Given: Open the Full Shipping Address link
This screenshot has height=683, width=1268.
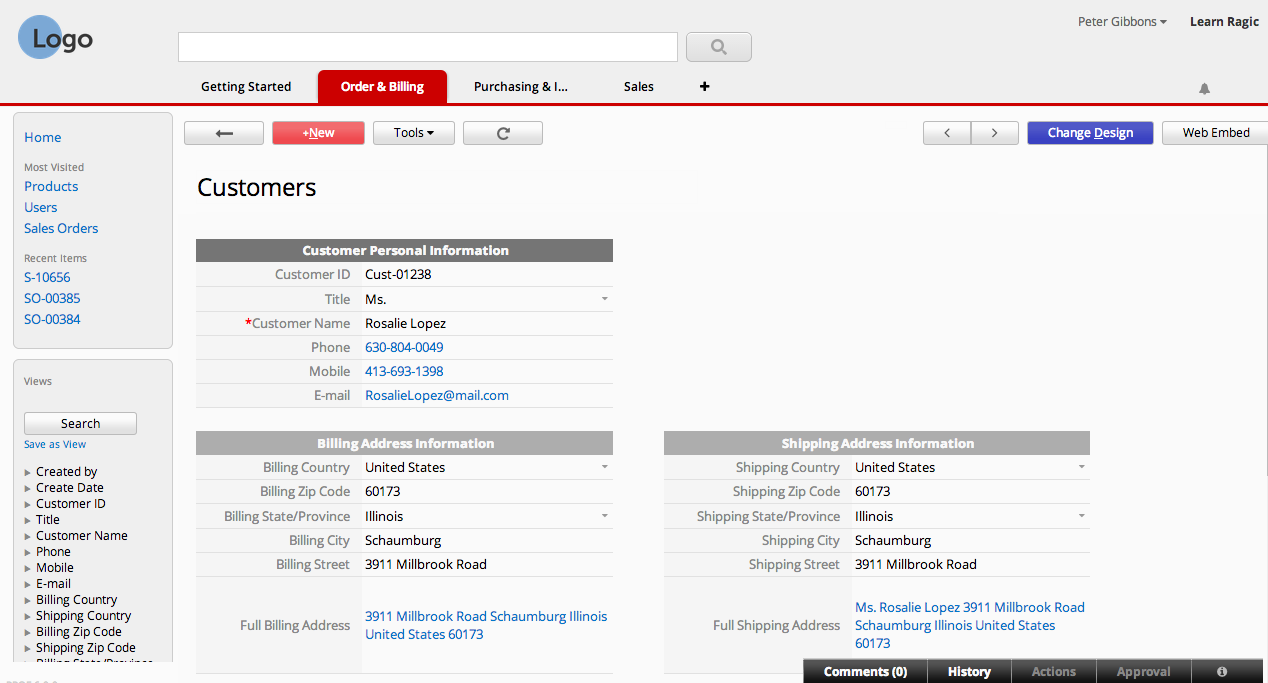Looking at the screenshot, I should [970, 626].
